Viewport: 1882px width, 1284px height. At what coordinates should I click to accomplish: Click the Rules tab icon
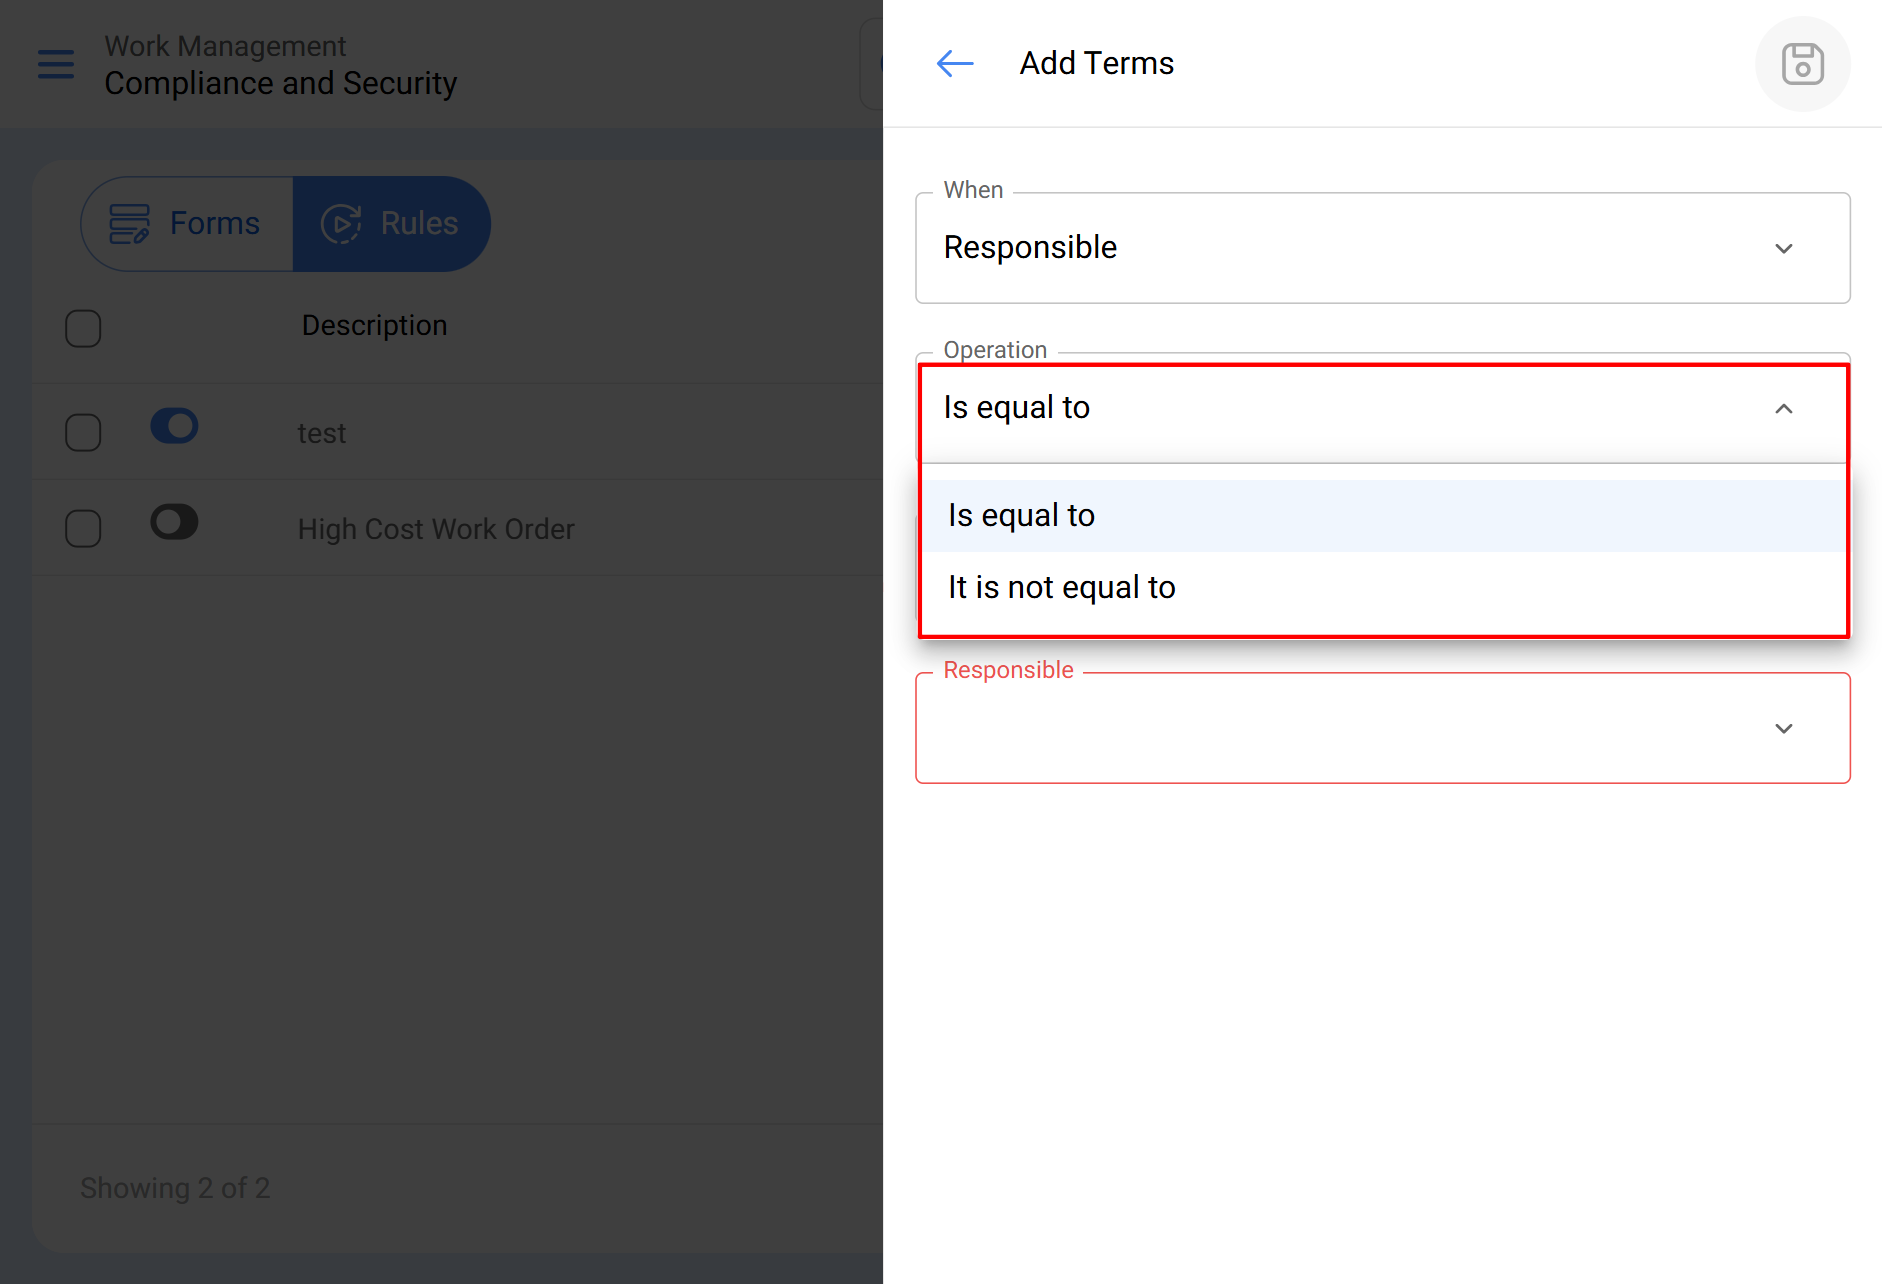[x=341, y=223]
